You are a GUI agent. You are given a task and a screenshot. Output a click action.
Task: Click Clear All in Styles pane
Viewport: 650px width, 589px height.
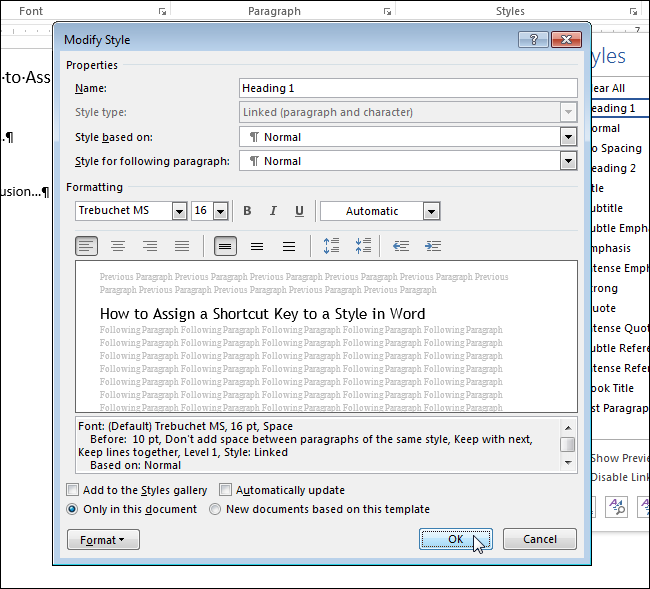[x=620, y=88]
